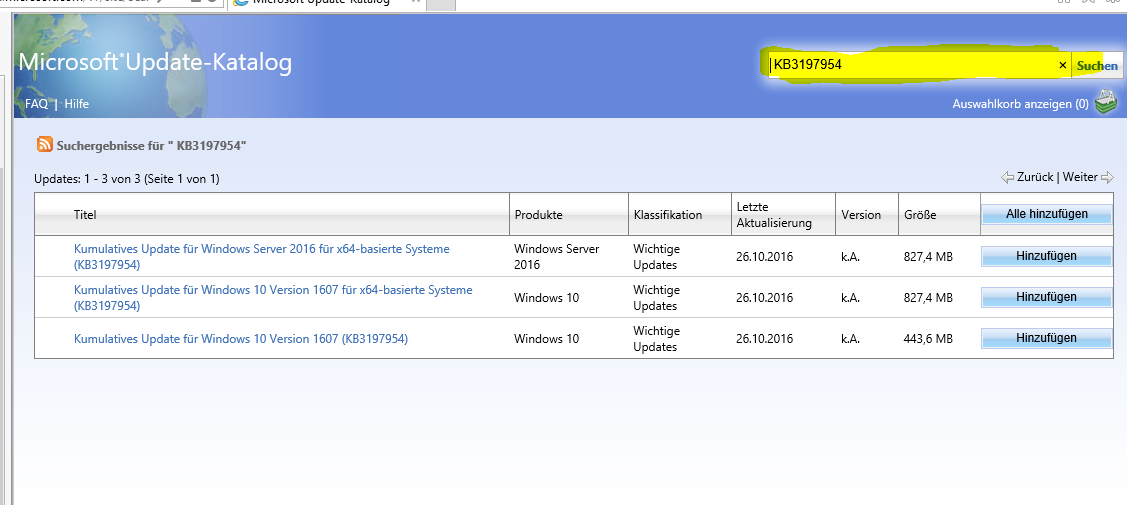1127x505 pixels.
Task: Sort by the Version column header
Action: click(x=860, y=214)
